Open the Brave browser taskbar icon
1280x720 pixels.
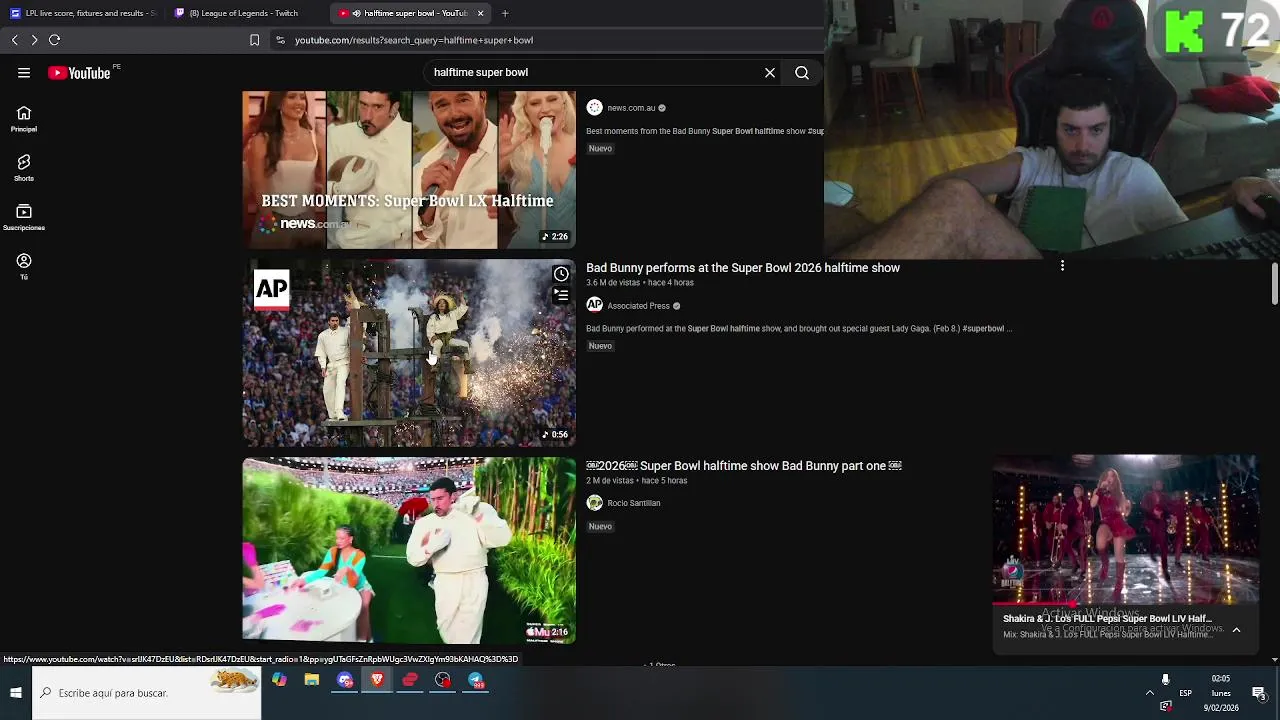pyautogui.click(x=377, y=680)
